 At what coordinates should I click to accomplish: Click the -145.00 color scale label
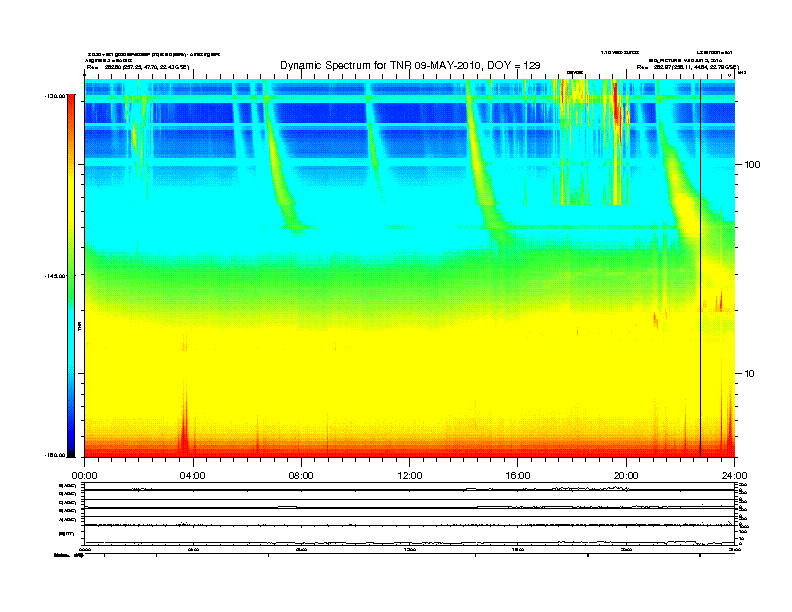[x=55, y=276]
